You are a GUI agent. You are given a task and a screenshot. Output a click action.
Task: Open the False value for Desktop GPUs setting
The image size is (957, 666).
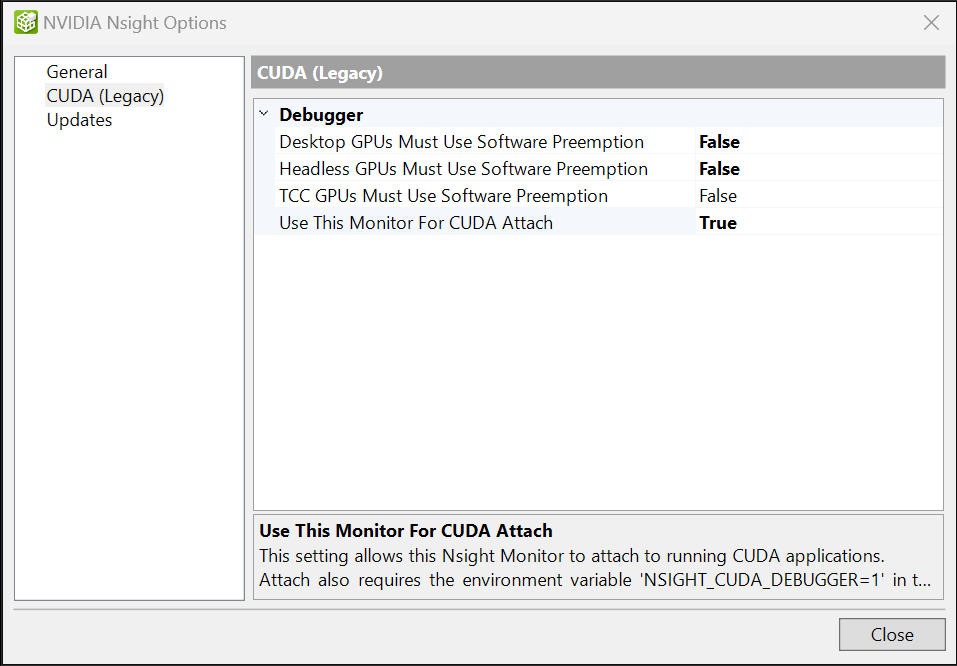(819, 142)
